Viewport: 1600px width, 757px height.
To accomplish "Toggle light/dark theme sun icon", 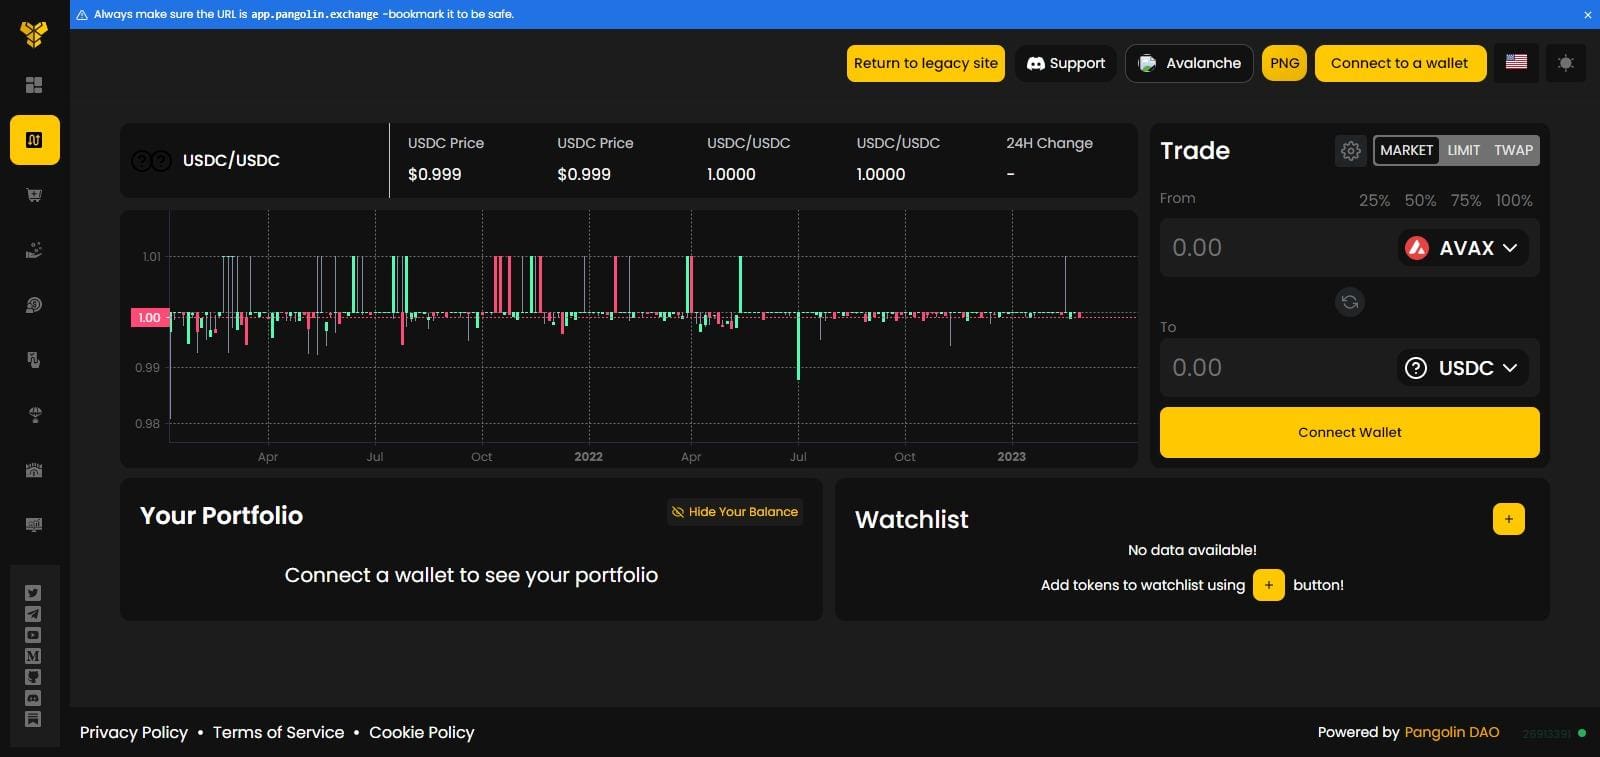I will click(x=1566, y=63).
